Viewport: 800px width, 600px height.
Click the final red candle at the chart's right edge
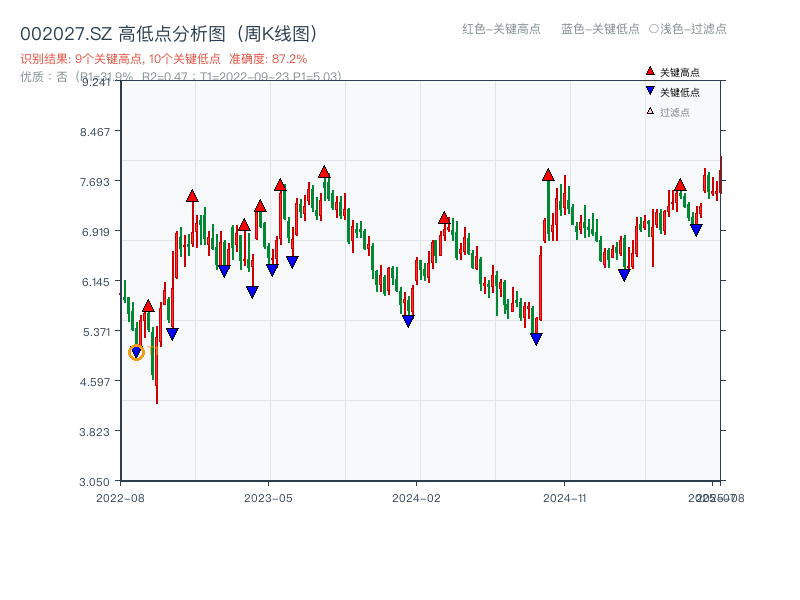(x=721, y=175)
